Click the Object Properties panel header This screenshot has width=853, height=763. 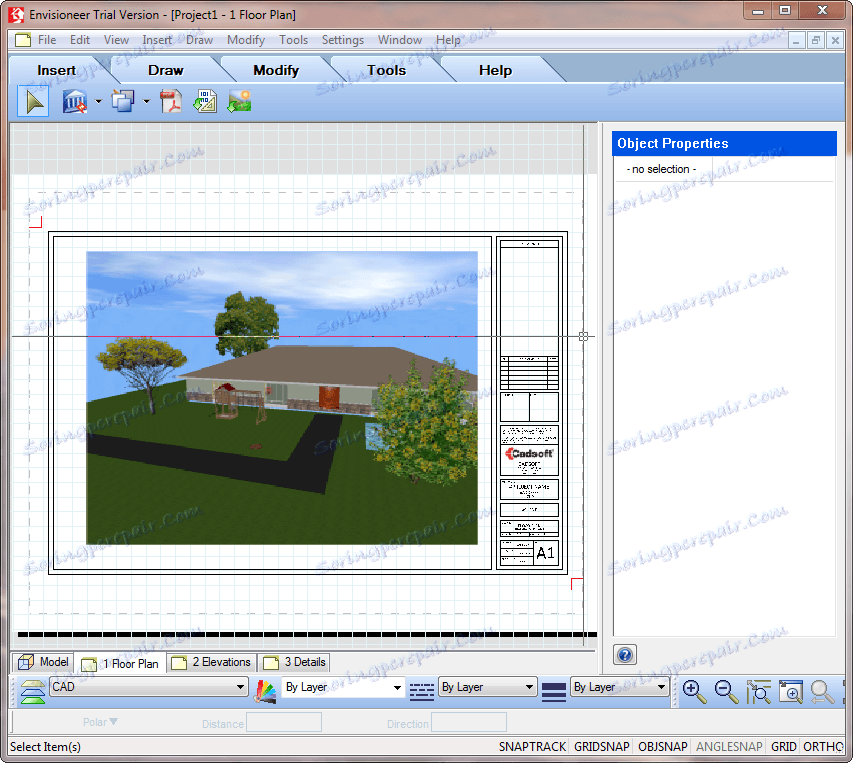point(724,144)
